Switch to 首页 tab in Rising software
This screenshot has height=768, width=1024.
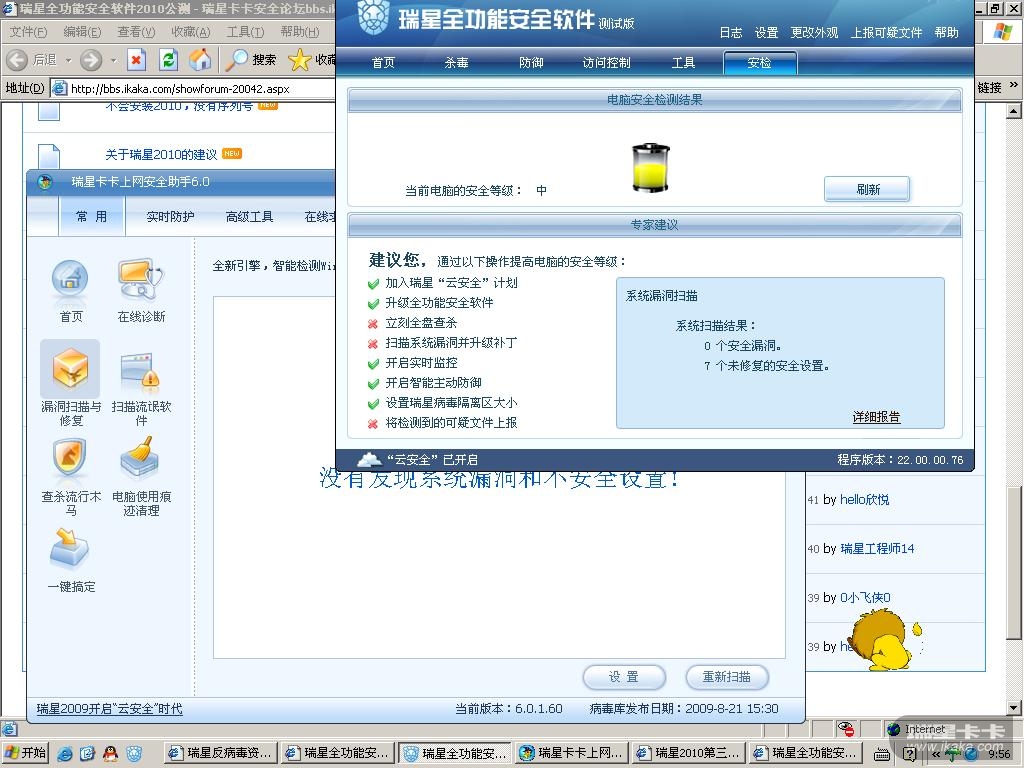383,63
